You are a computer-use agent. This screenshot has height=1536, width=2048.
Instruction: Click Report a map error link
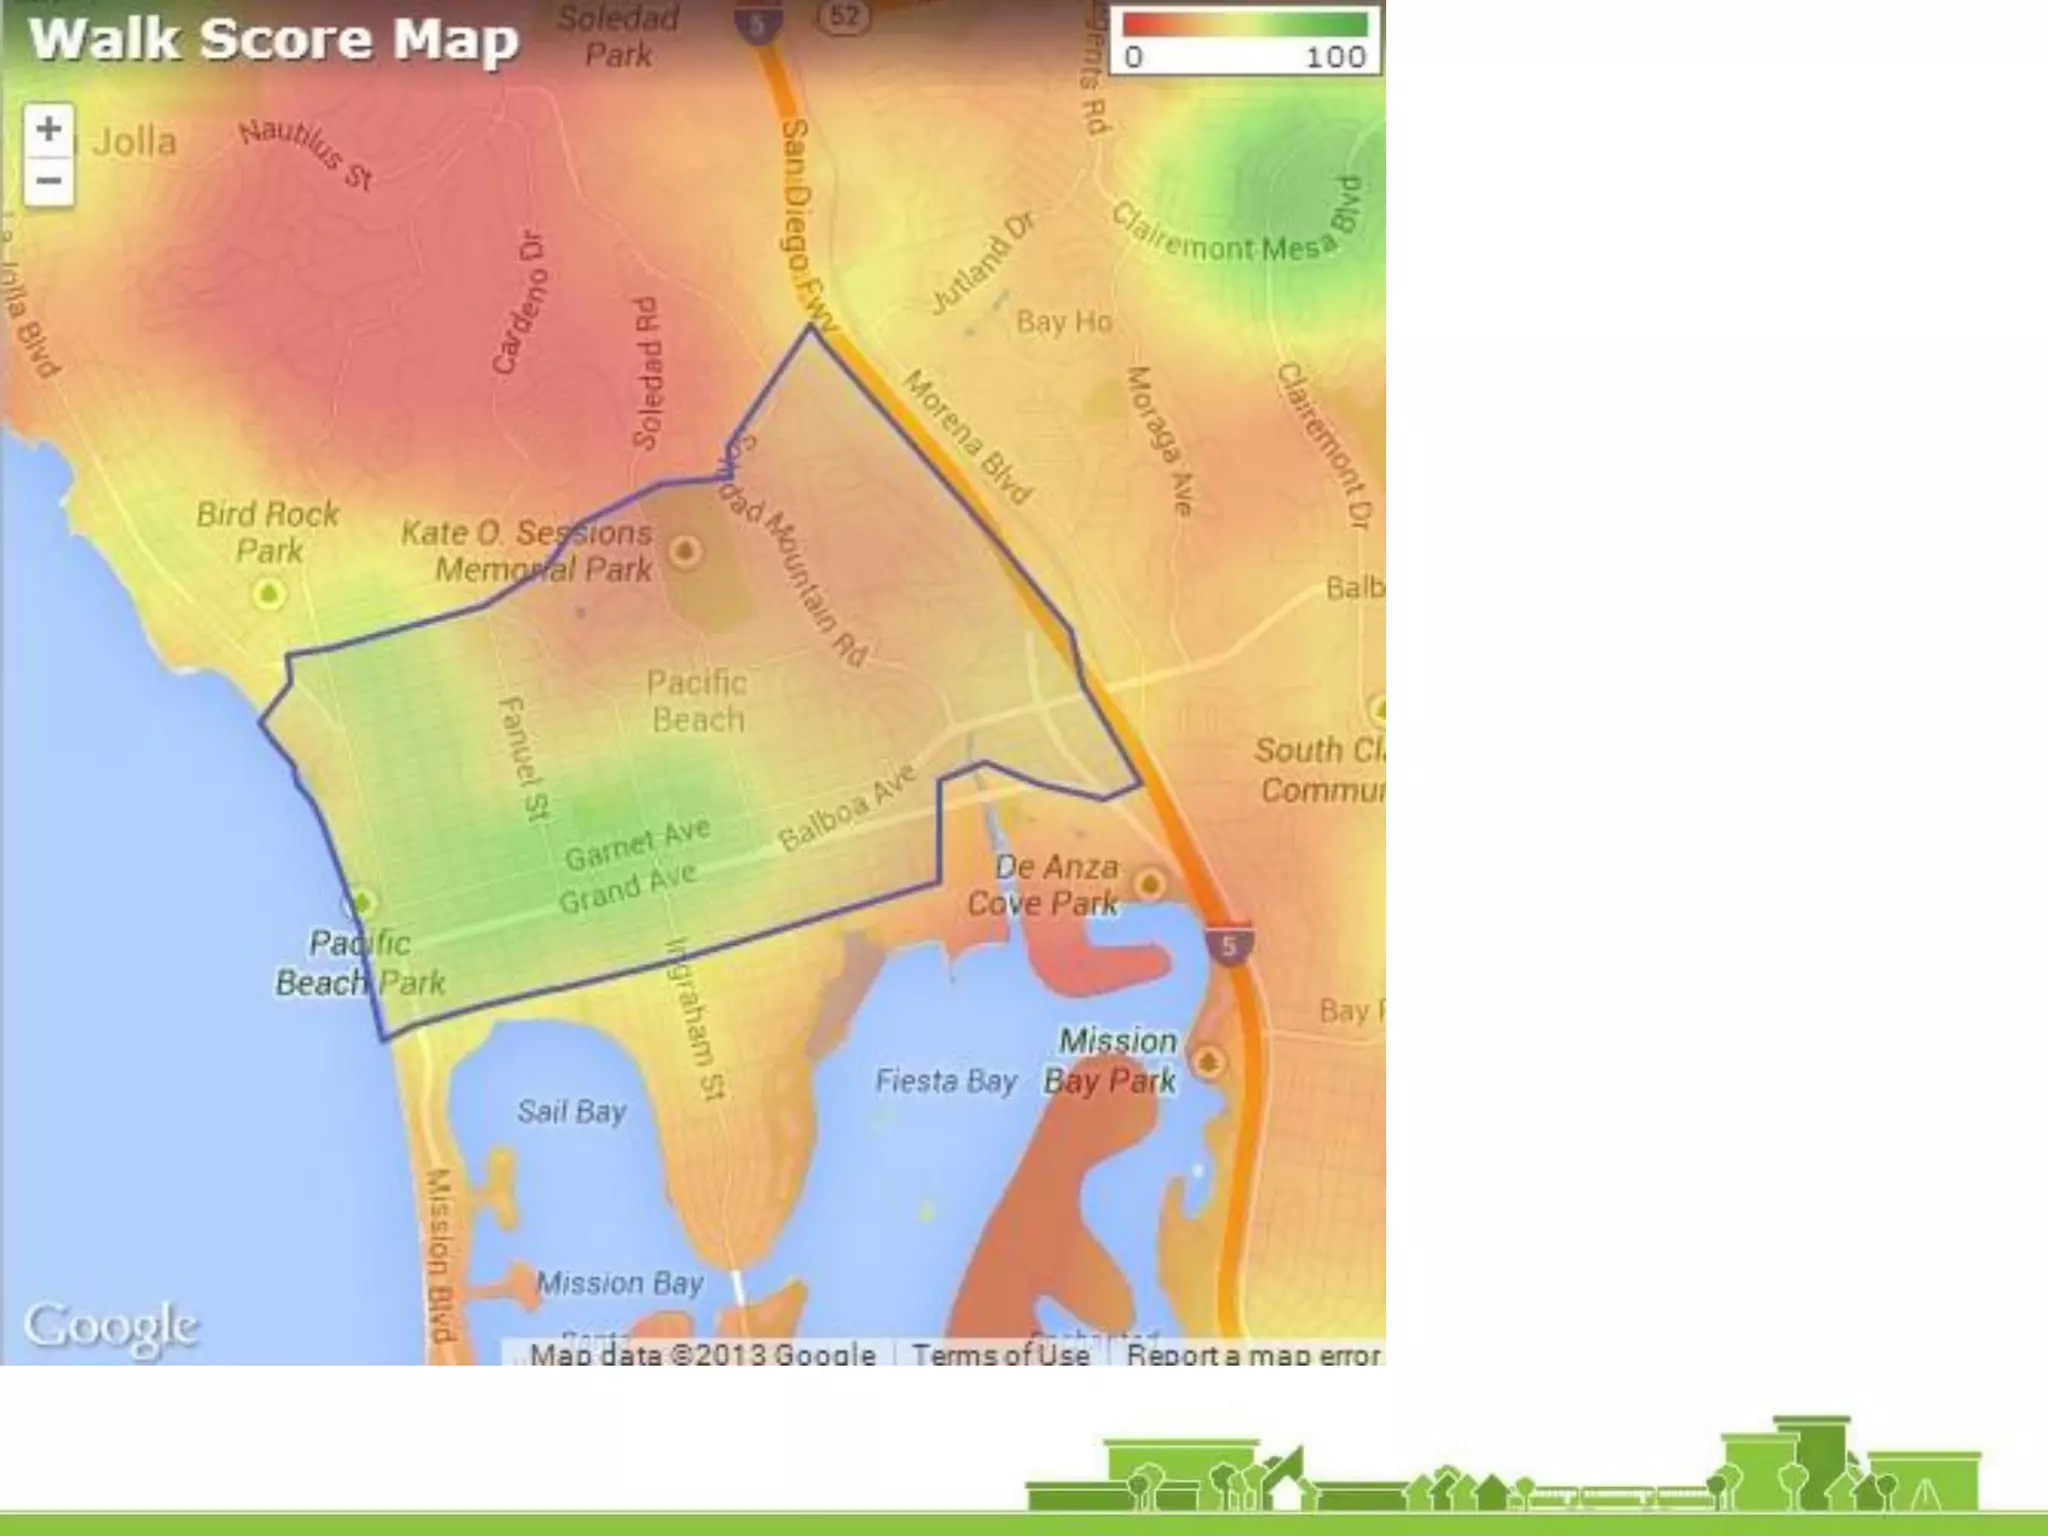coord(1253,1354)
